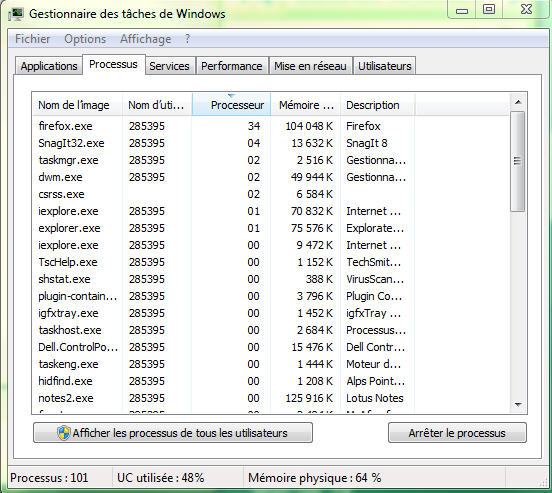Click the shield icon on Afficher les processus button
552x493 pixels.
63,433
